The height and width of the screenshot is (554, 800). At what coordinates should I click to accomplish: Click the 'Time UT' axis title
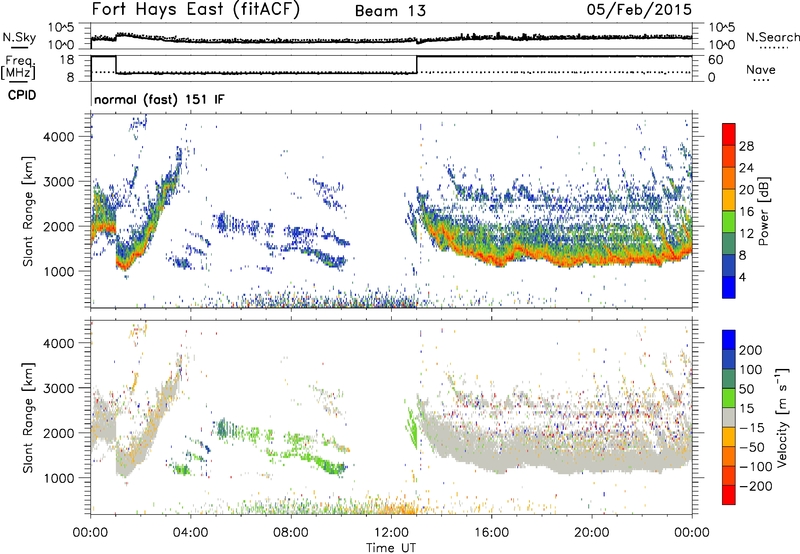pos(391,547)
